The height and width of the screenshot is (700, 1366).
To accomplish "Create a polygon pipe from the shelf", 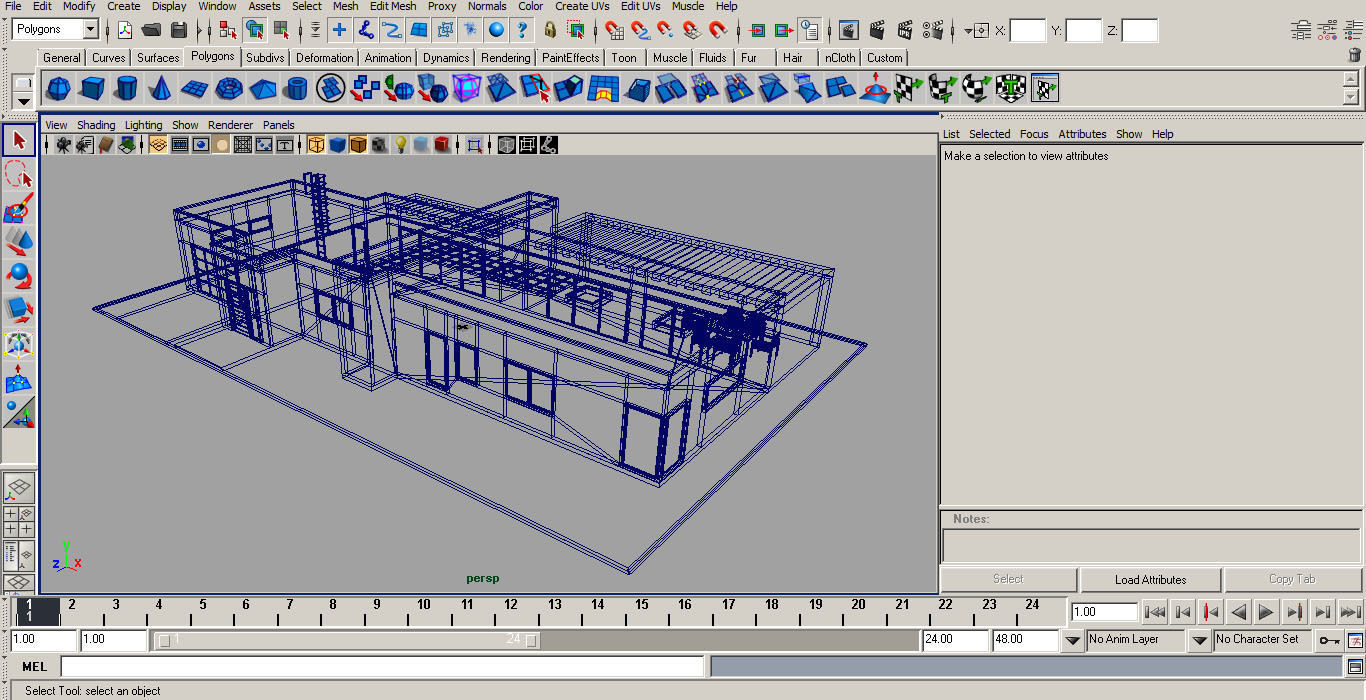I will point(297,88).
